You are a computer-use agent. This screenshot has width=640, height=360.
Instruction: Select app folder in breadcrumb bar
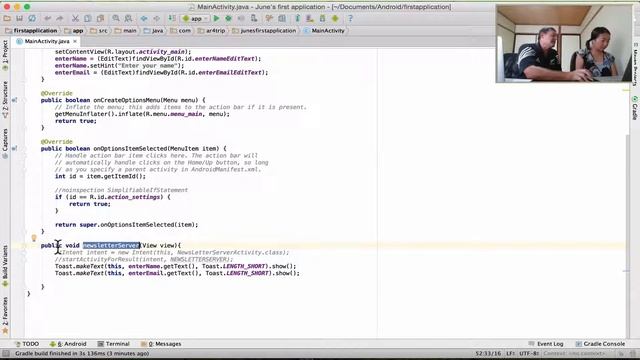(x=74, y=31)
